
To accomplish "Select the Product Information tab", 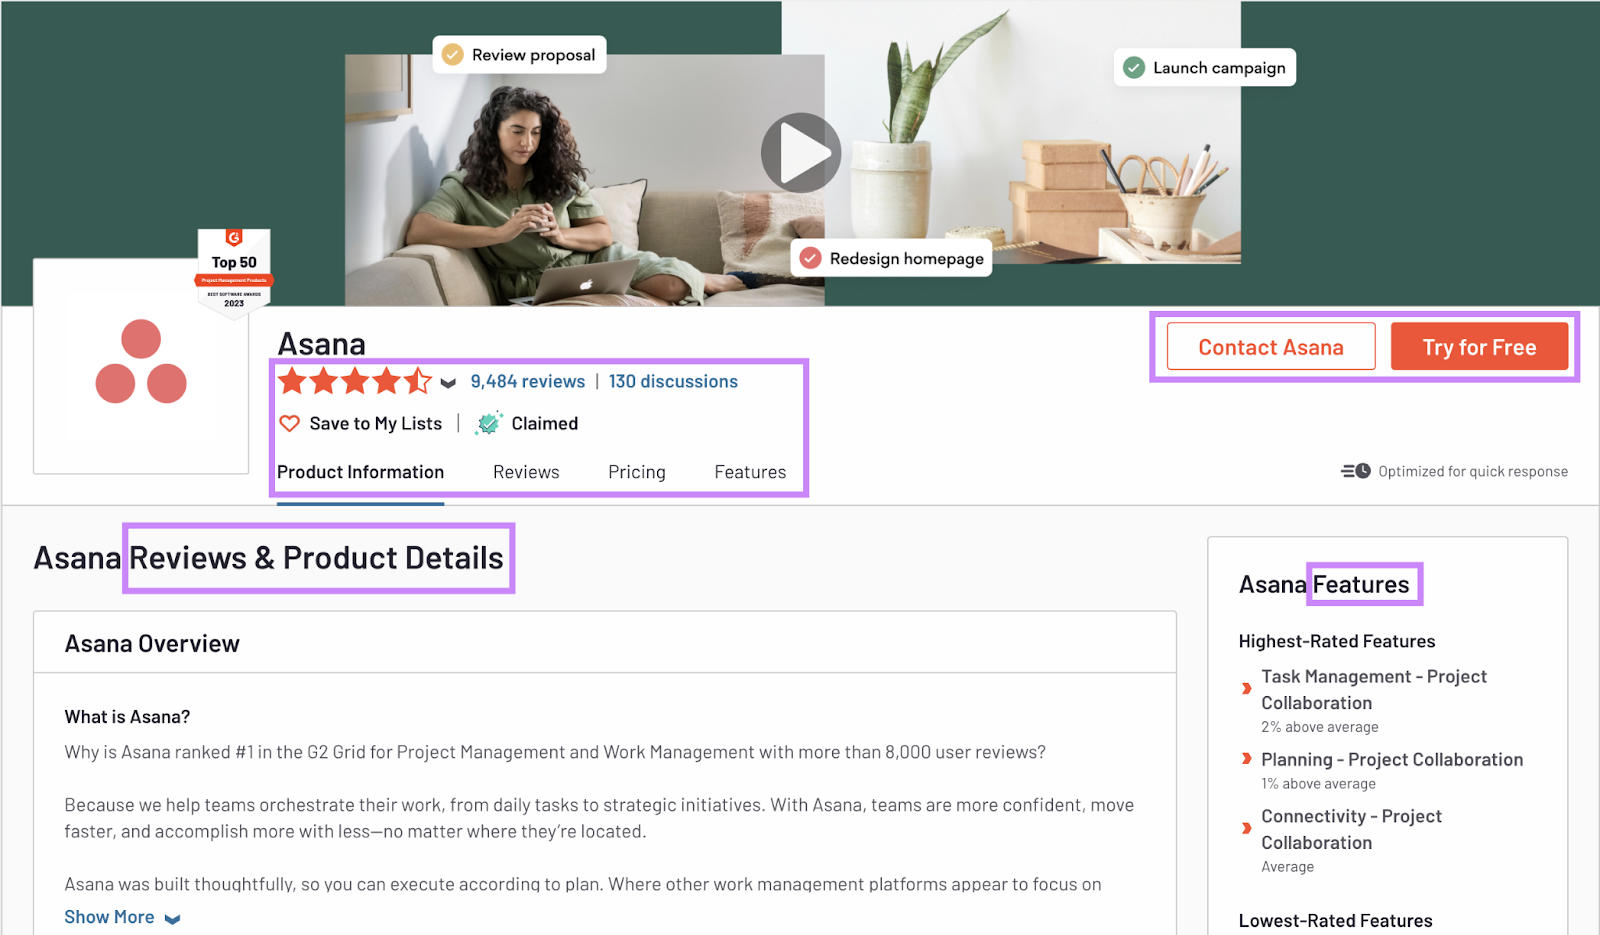I will click(x=360, y=472).
